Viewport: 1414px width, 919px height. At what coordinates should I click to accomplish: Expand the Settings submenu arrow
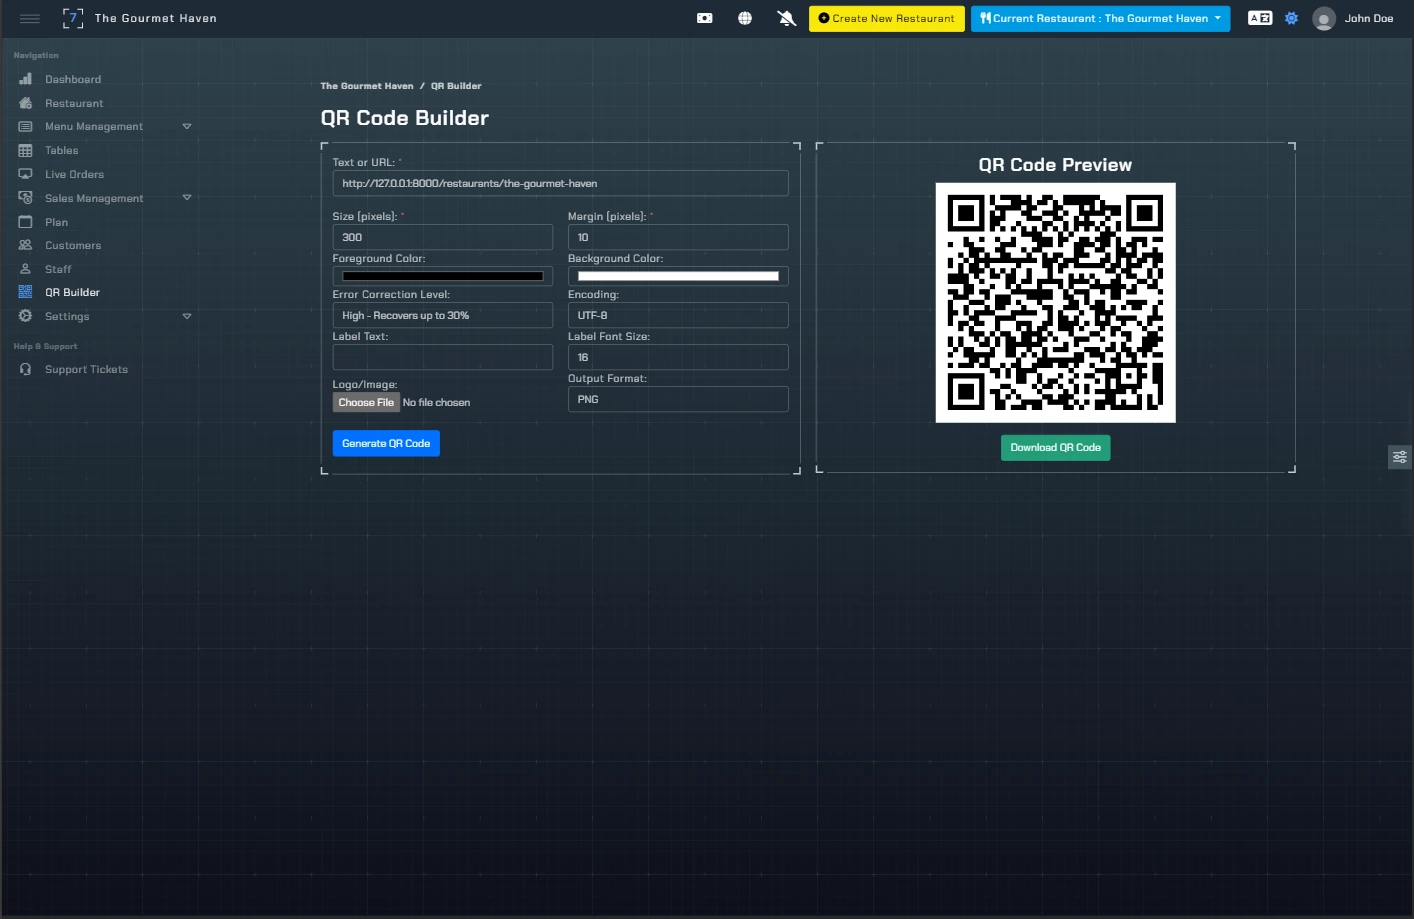187,316
